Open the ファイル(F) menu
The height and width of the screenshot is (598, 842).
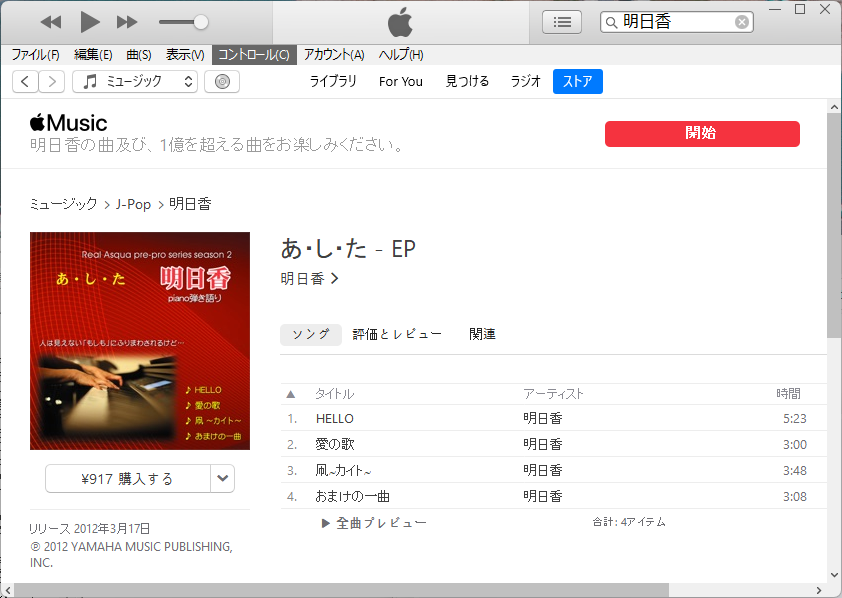(x=35, y=55)
